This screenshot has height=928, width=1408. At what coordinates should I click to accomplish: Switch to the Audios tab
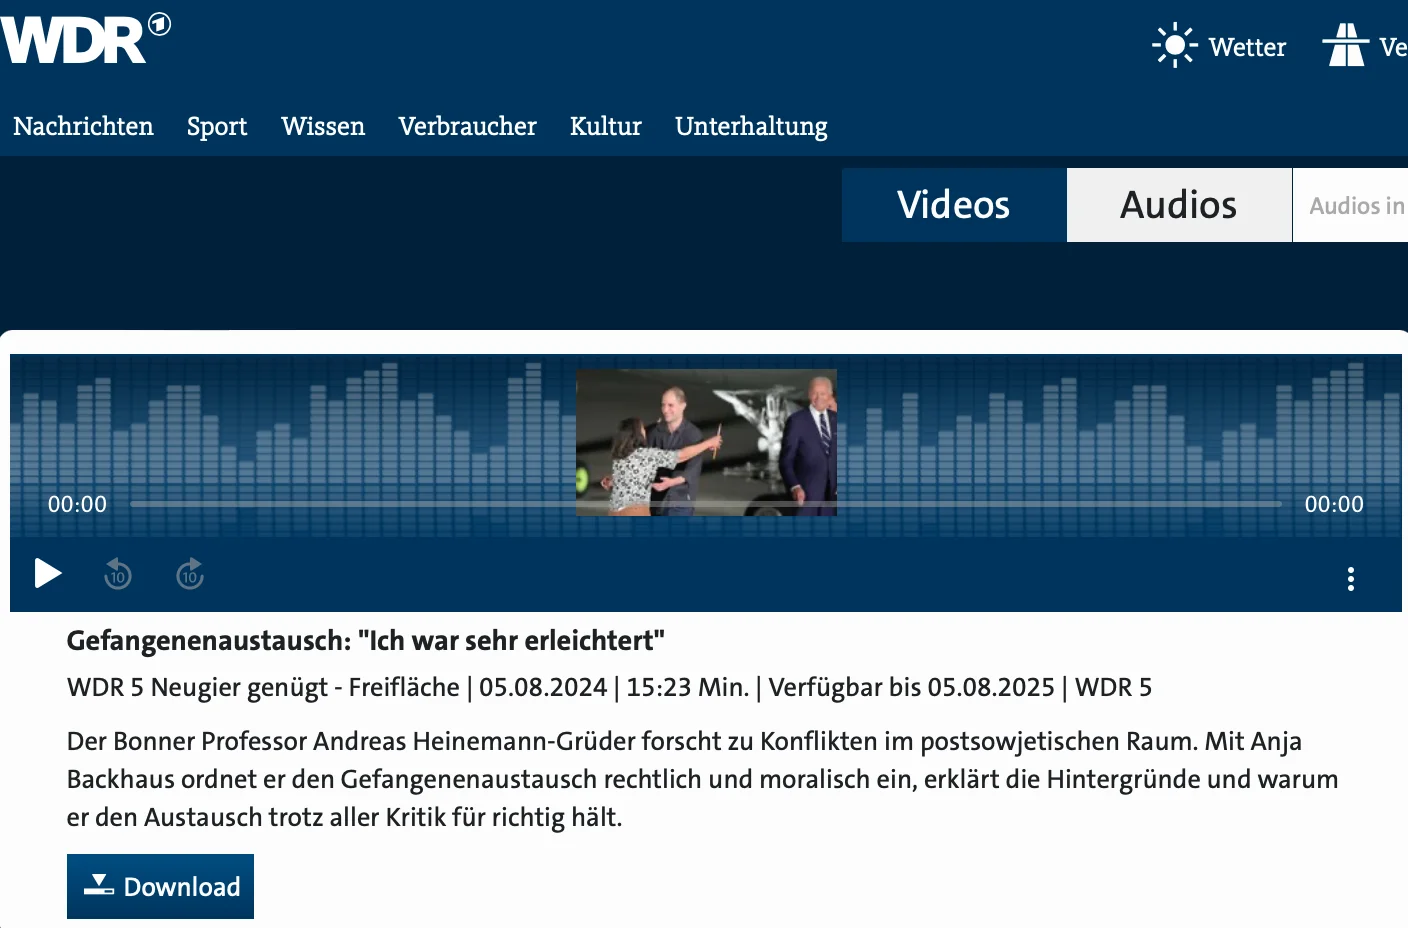(x=1178, y=205)
